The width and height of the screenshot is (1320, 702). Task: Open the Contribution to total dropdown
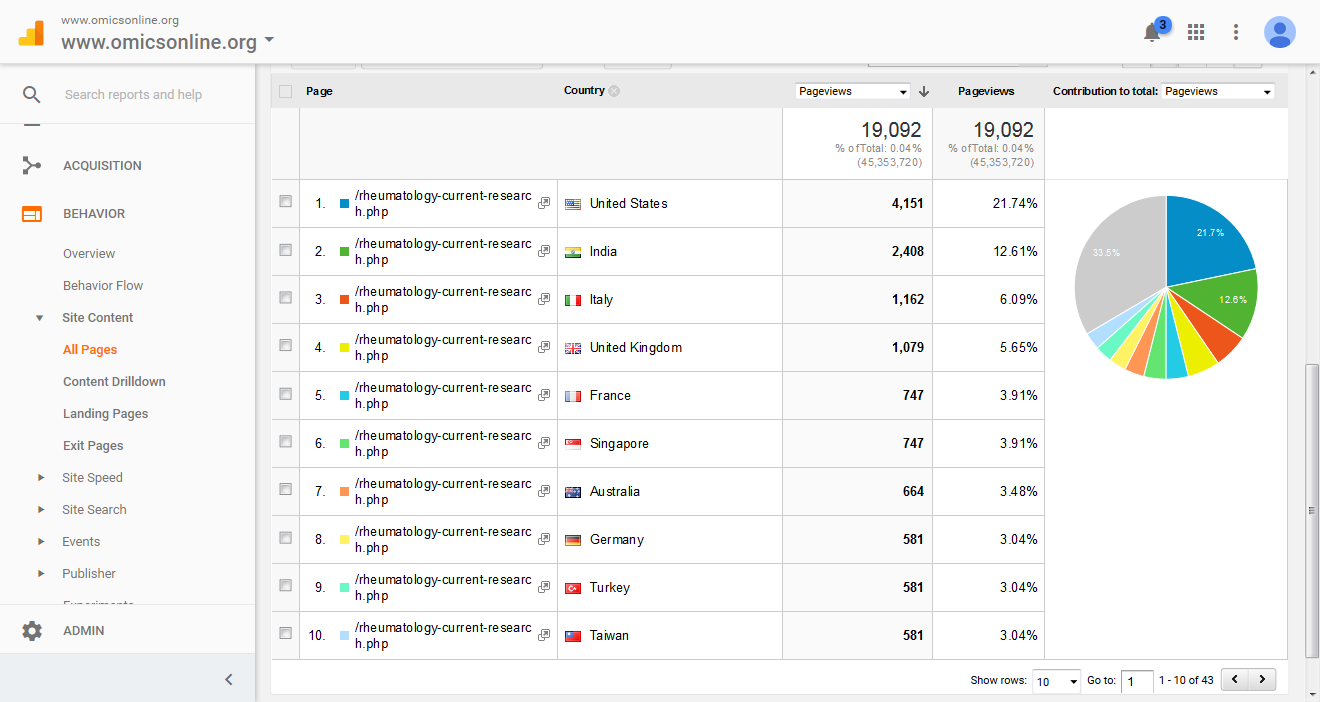click(1218, 91)
